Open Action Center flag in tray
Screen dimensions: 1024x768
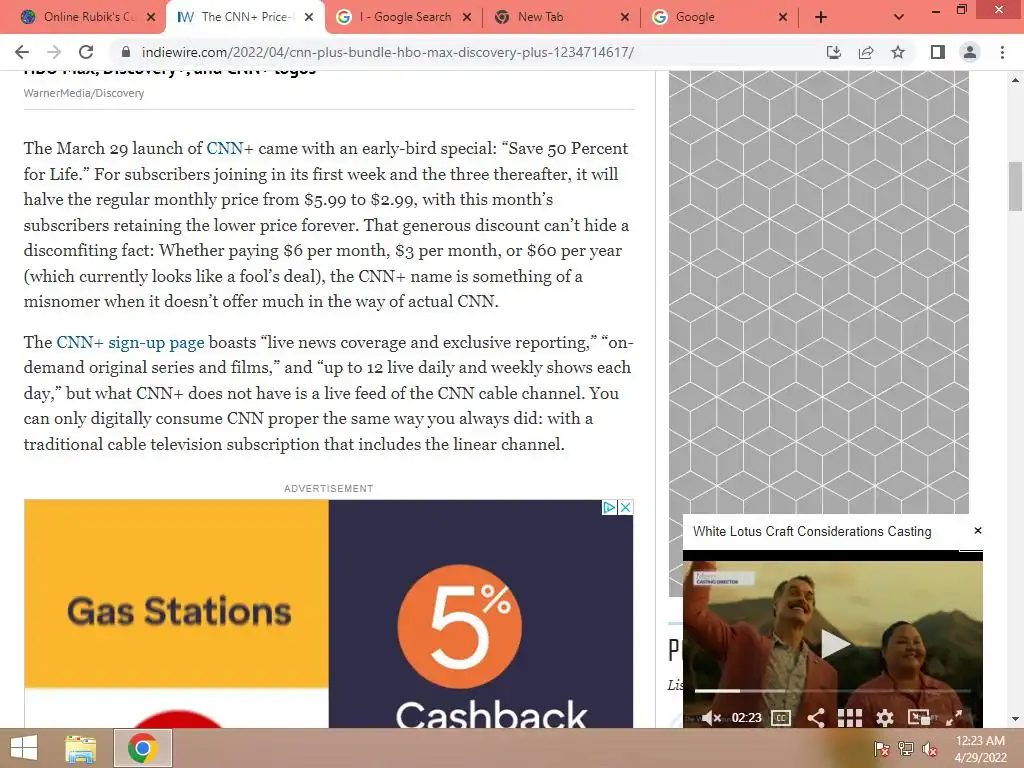tap(881, 749)
